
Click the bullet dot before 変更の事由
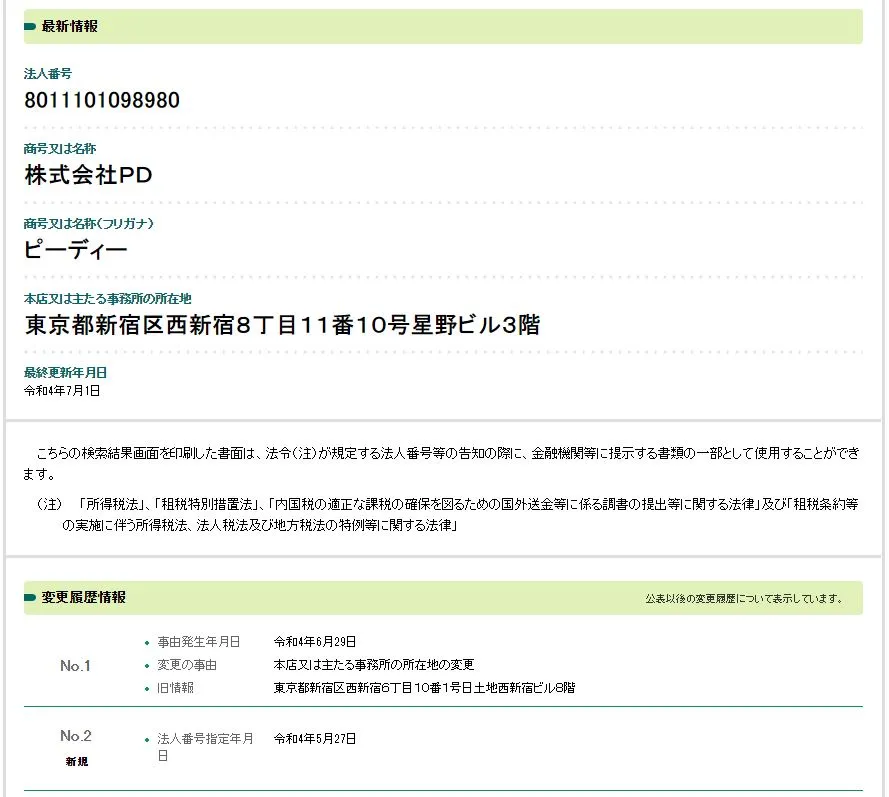coord(147,665)
